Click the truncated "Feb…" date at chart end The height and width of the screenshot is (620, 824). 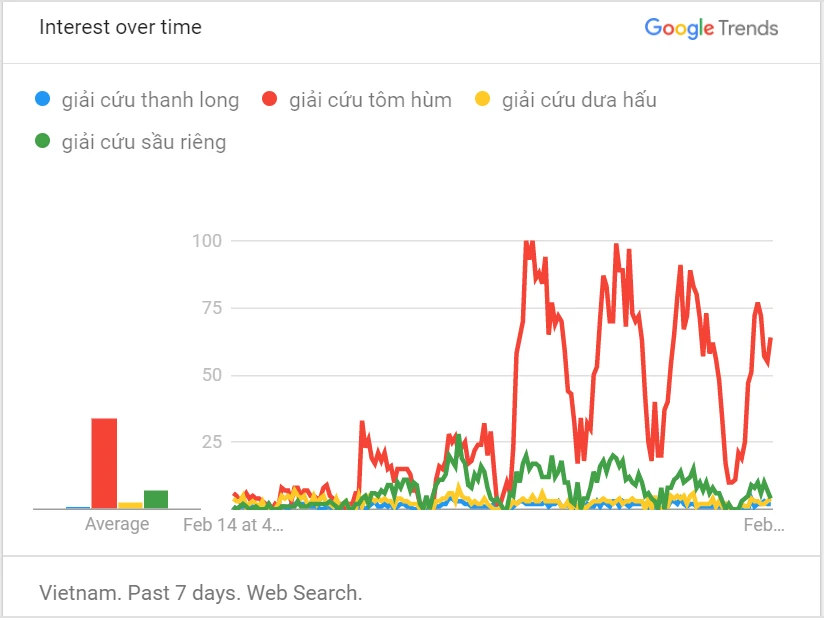(x=765, y=524)
